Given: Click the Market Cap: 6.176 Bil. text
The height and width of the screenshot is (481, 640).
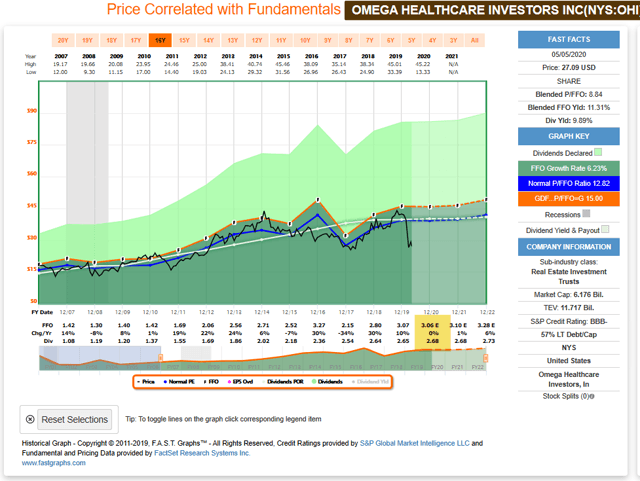Looking at the screenshot, I should click(569, 295).
